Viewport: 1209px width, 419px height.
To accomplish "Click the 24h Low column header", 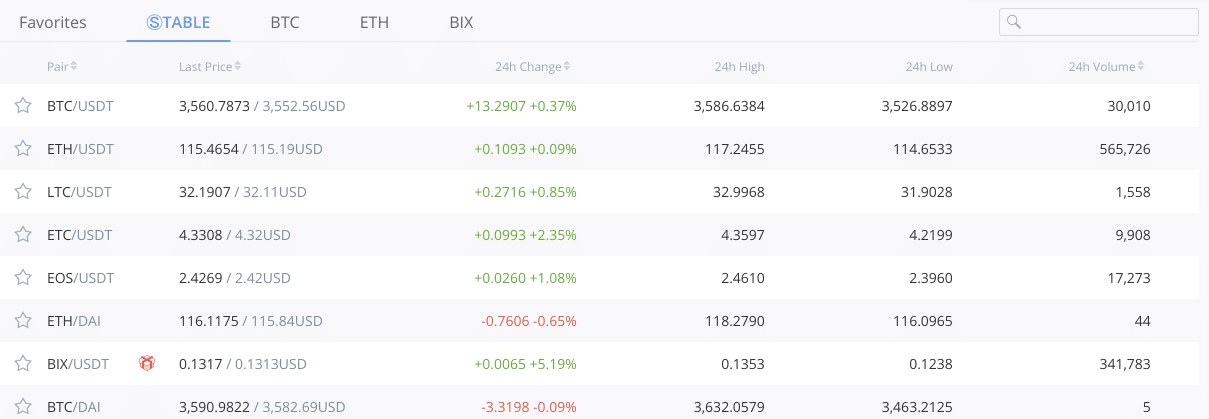I will (x=929, y=67).
